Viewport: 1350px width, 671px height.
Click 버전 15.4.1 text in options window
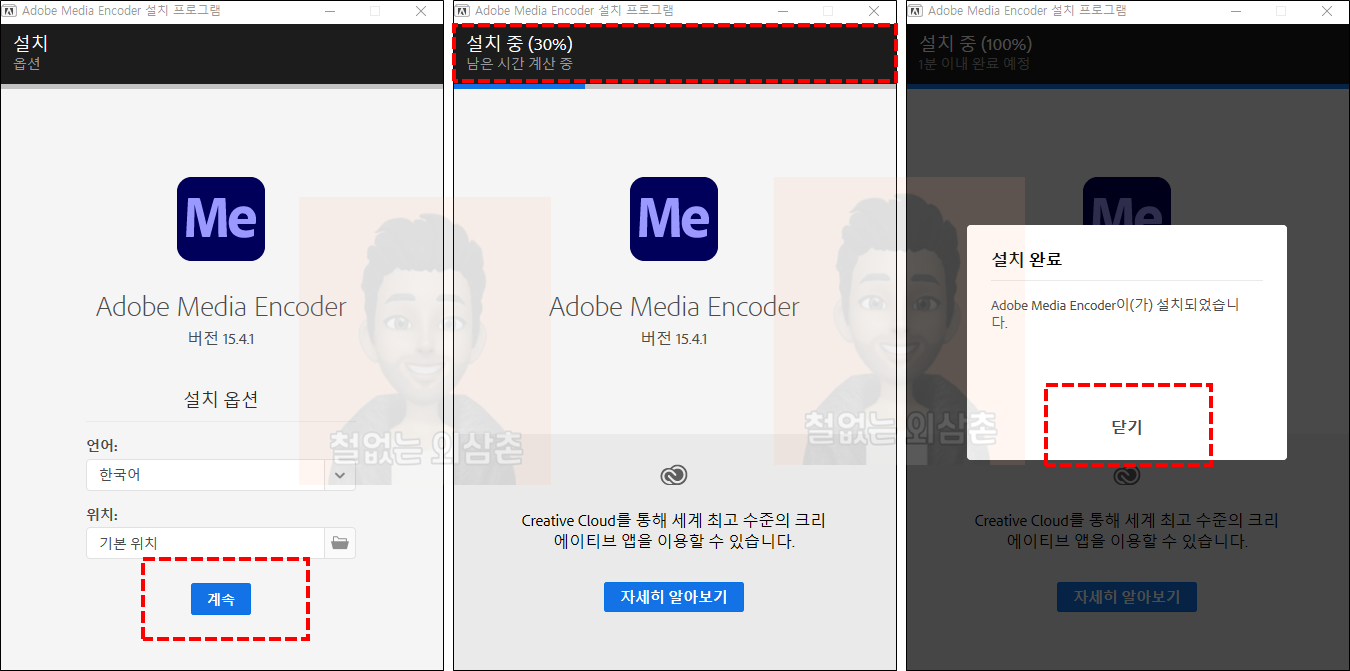coord(221,339)
